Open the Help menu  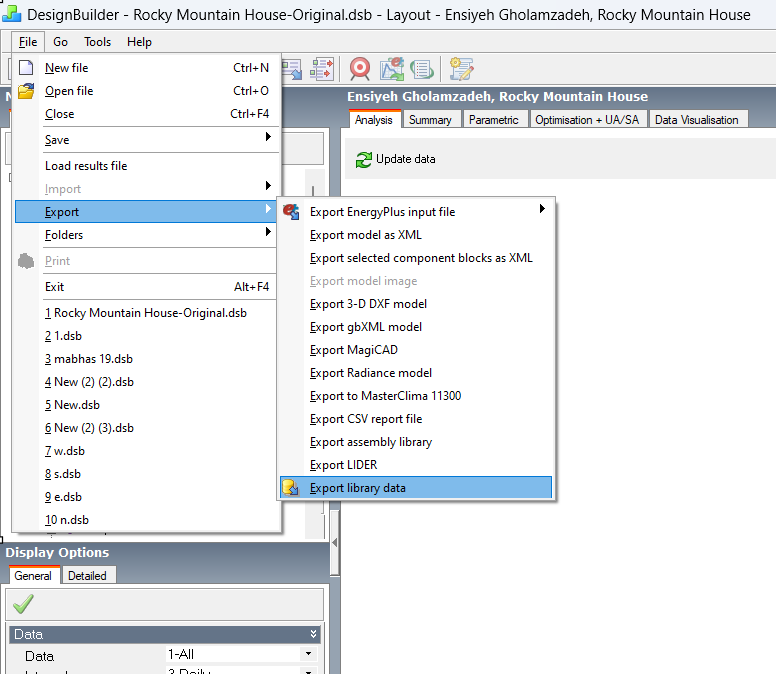[x=140, y=42]
